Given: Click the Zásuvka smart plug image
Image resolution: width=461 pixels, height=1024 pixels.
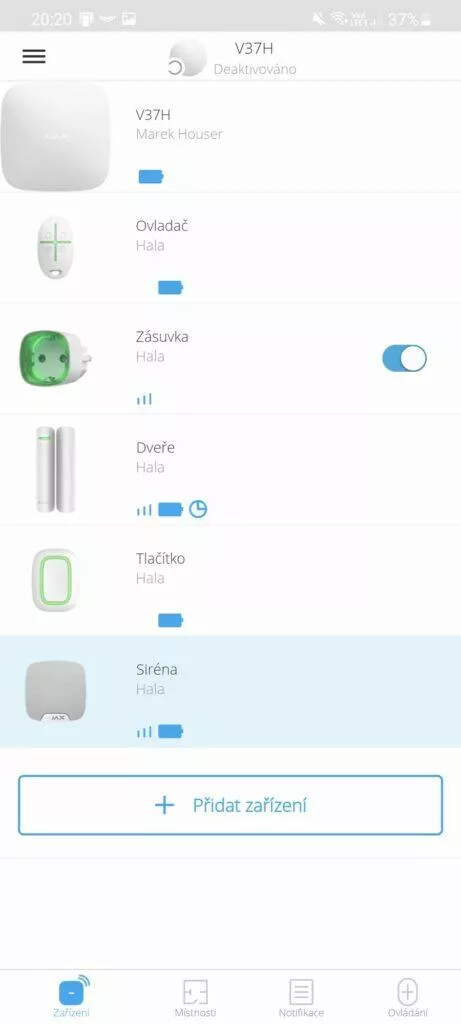Looking at the screenshot, I should (55, 359).
